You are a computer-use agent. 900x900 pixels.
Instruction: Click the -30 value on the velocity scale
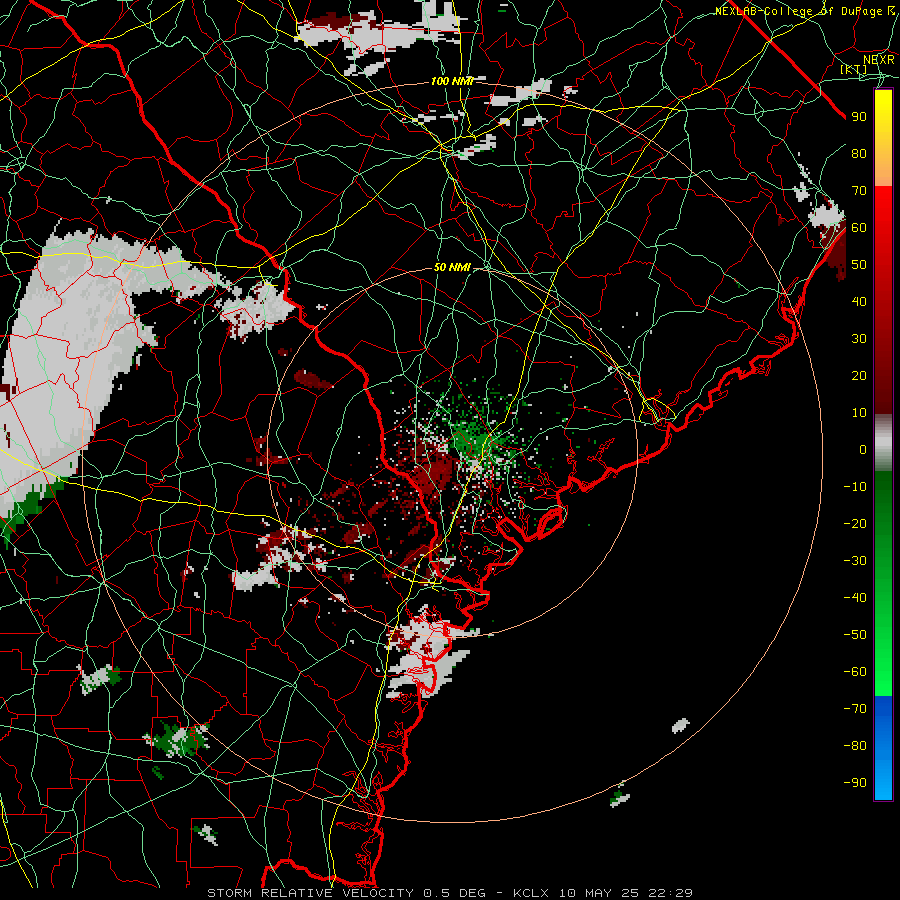coord(855,561)
